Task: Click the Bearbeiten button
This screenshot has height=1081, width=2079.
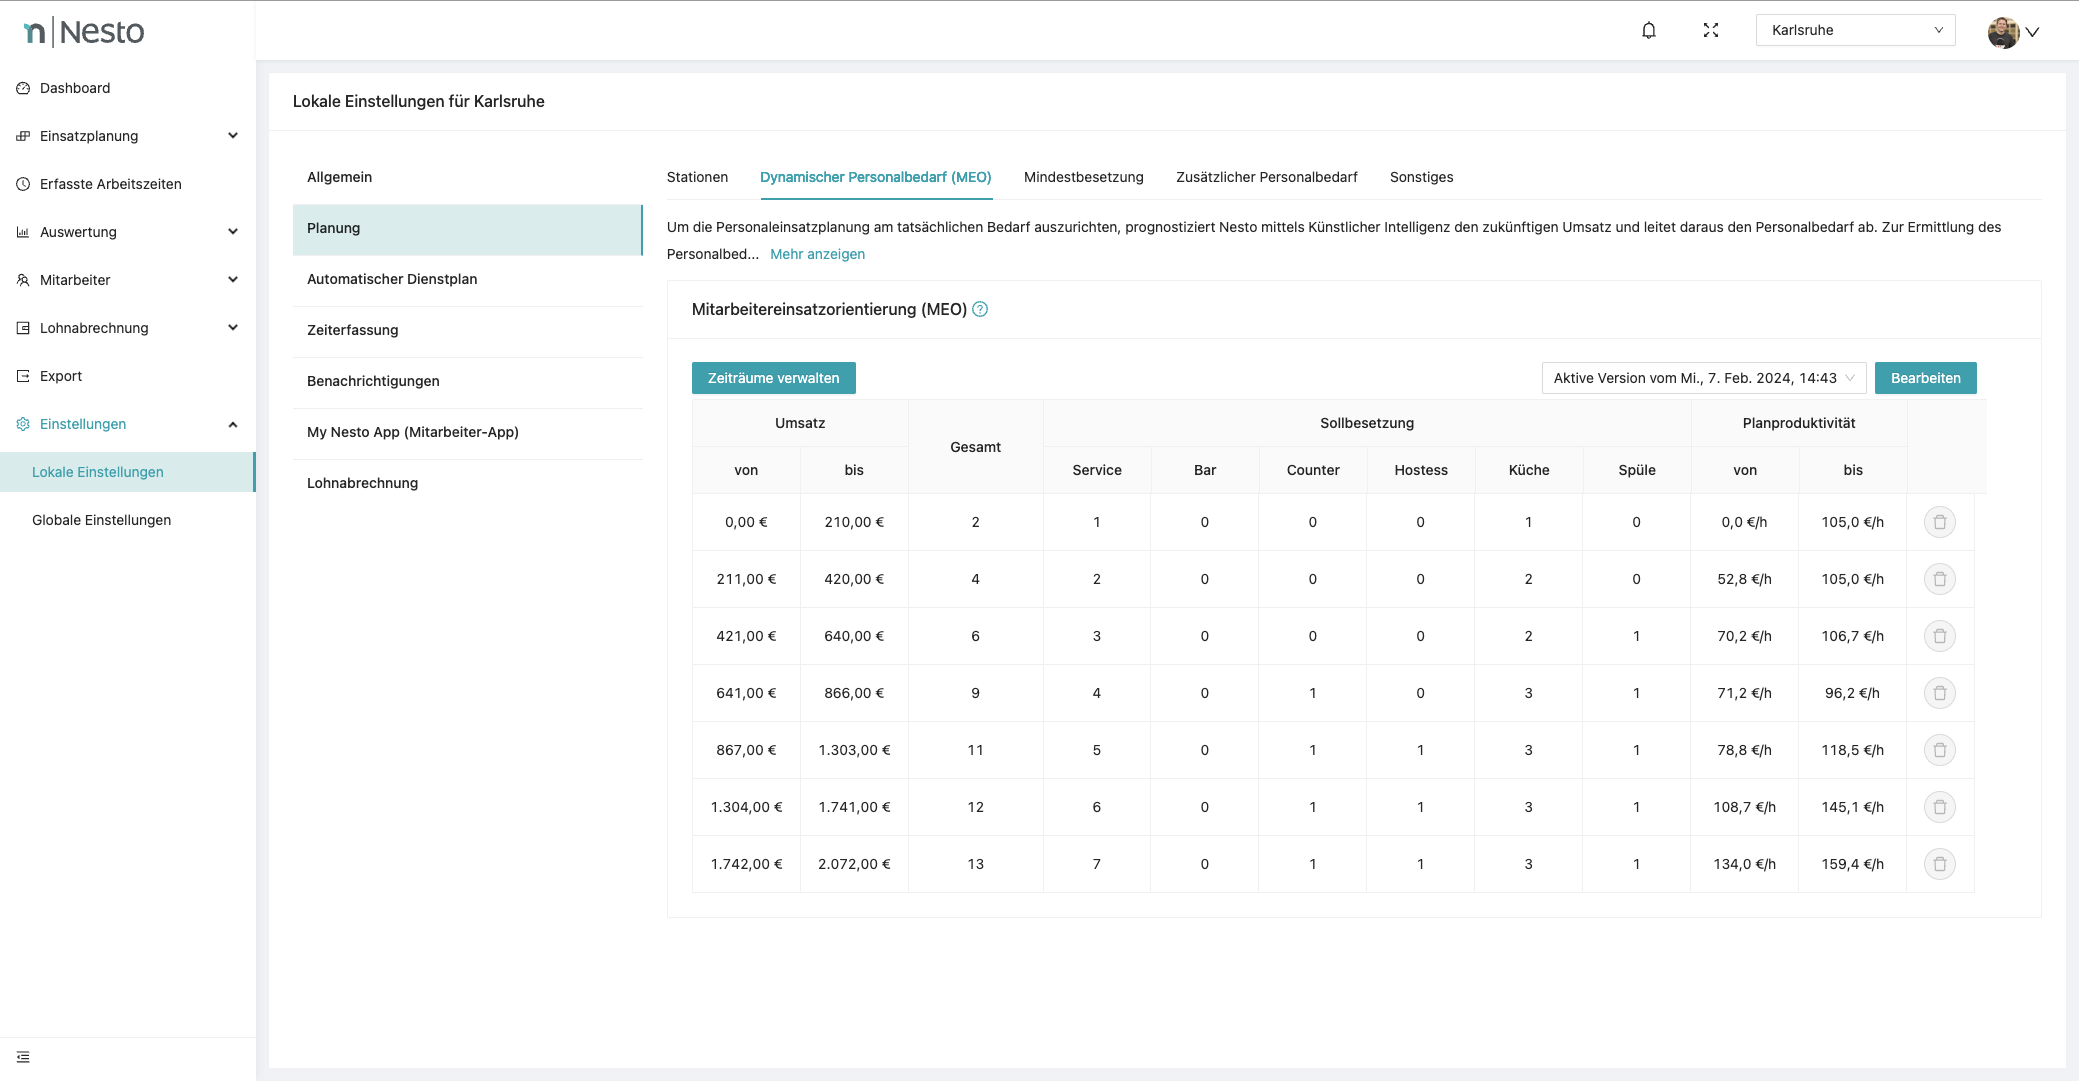Action: point(1925,378)
